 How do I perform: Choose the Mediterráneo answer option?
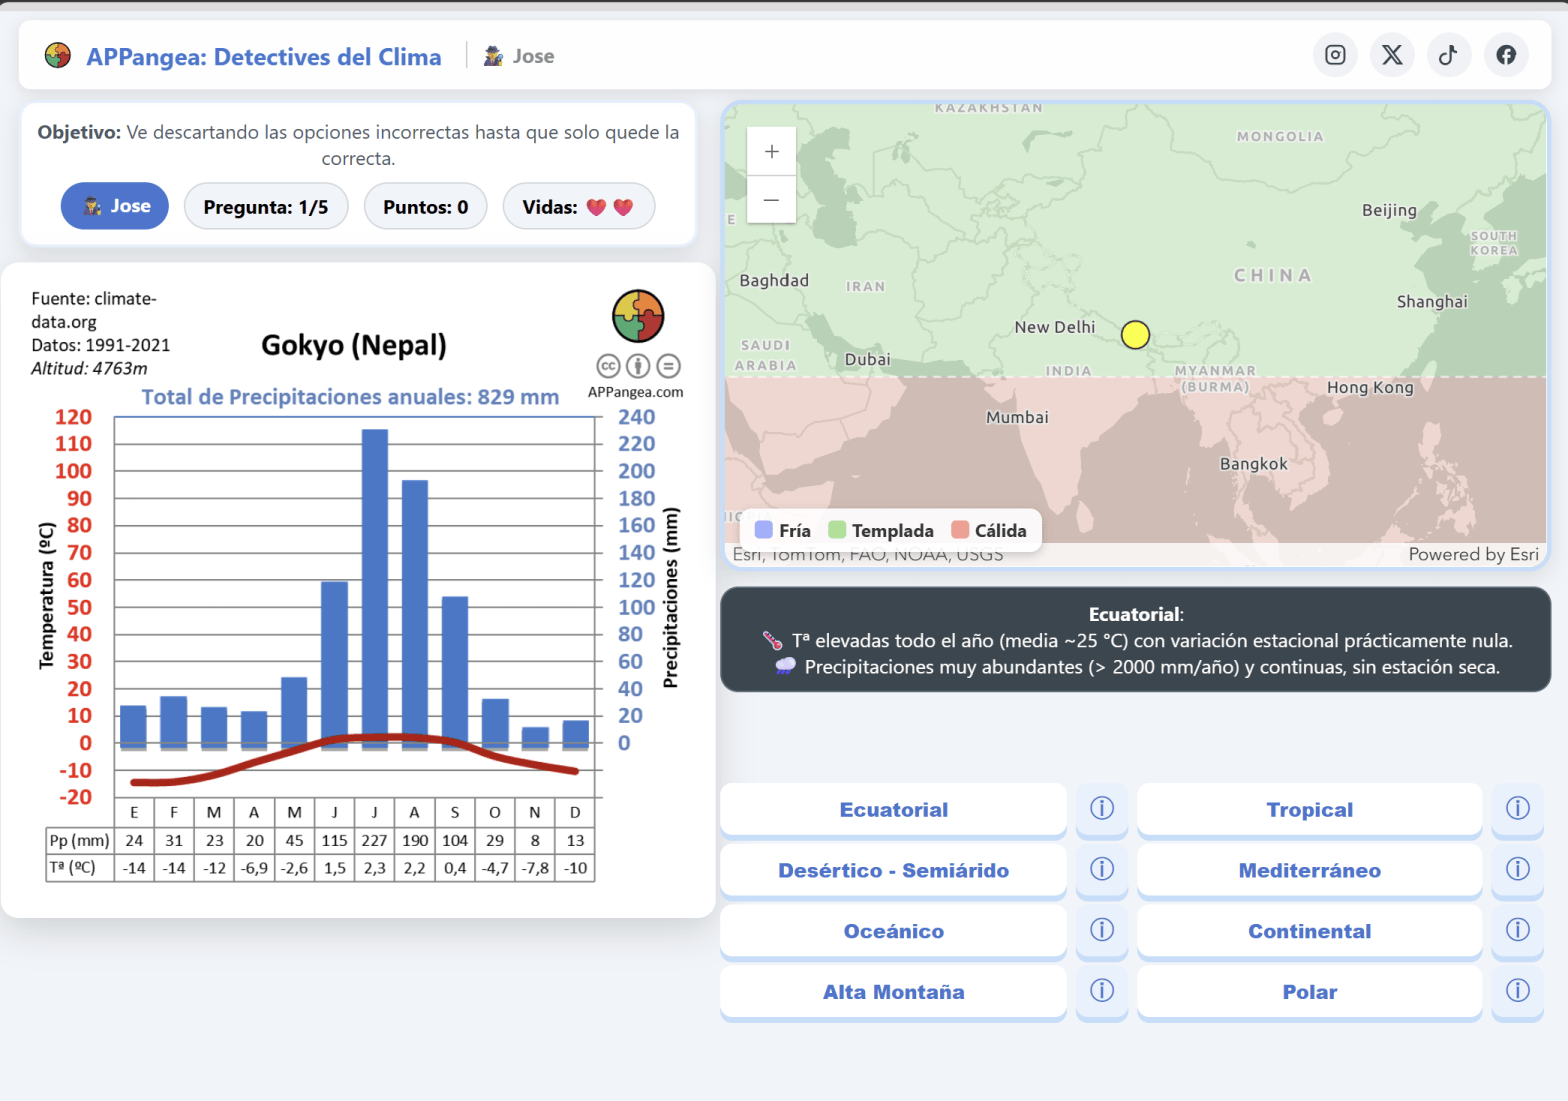click(1310, 871)
